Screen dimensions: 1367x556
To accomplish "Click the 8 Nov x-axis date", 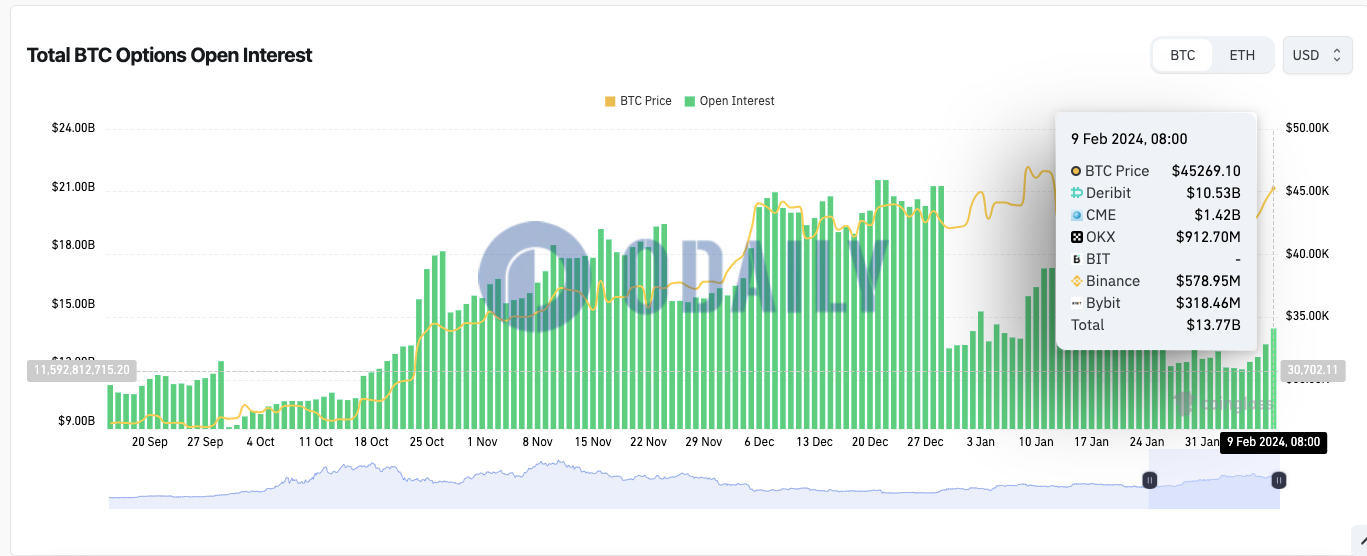I will click(x=537, y=441).
